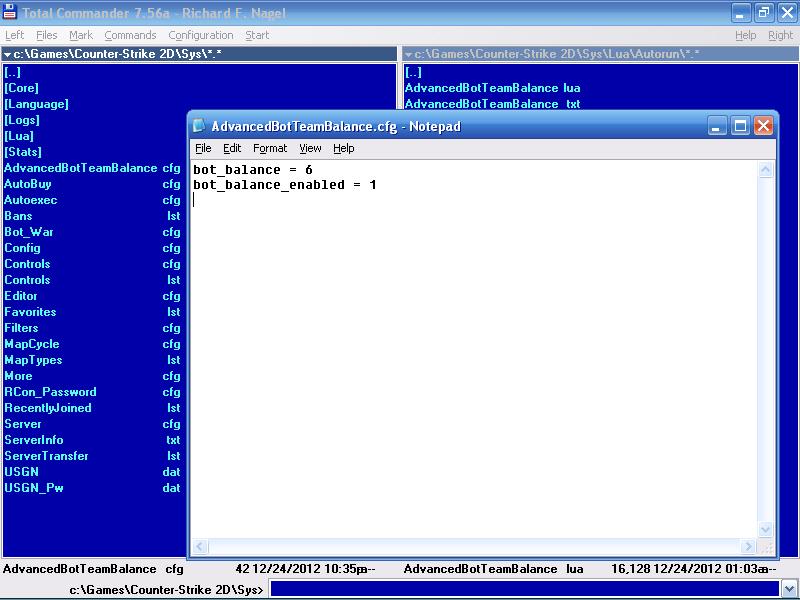This screenshot has width=800, height=600.
Task: Open the Commands menu in Total Commander
Action: [130, 35]
